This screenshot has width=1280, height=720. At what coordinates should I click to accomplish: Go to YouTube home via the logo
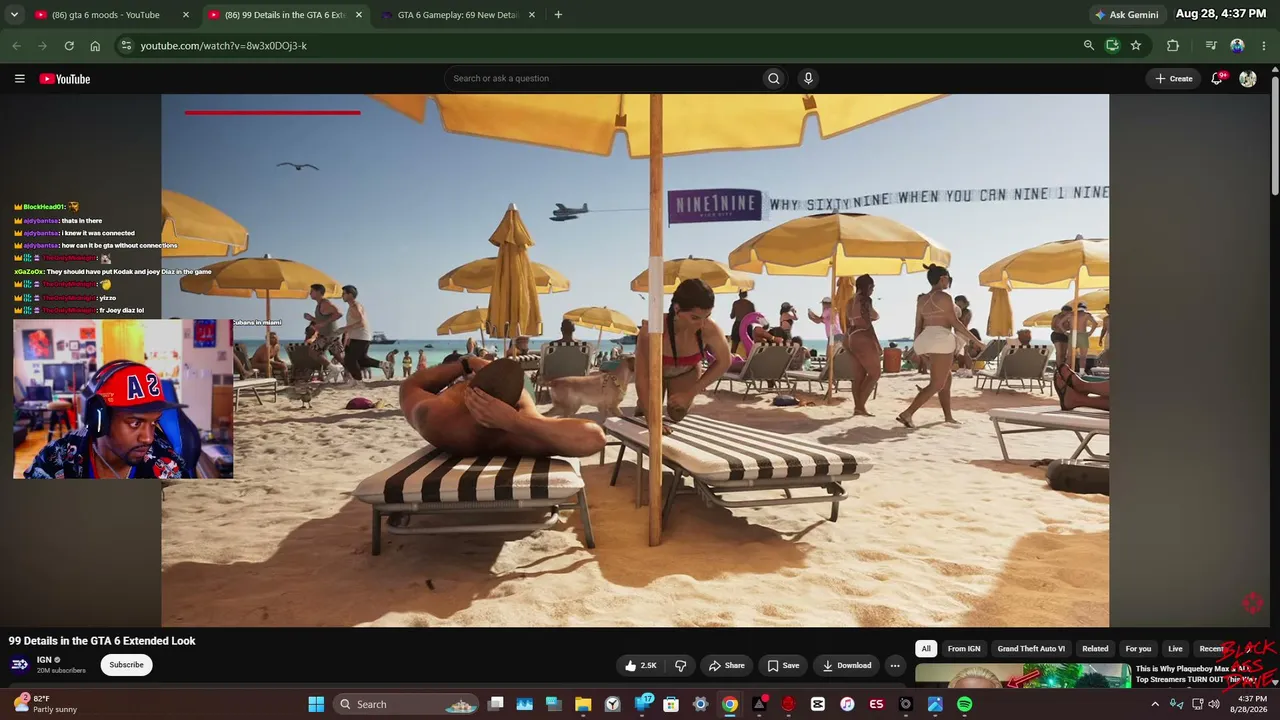pos(65,79)
